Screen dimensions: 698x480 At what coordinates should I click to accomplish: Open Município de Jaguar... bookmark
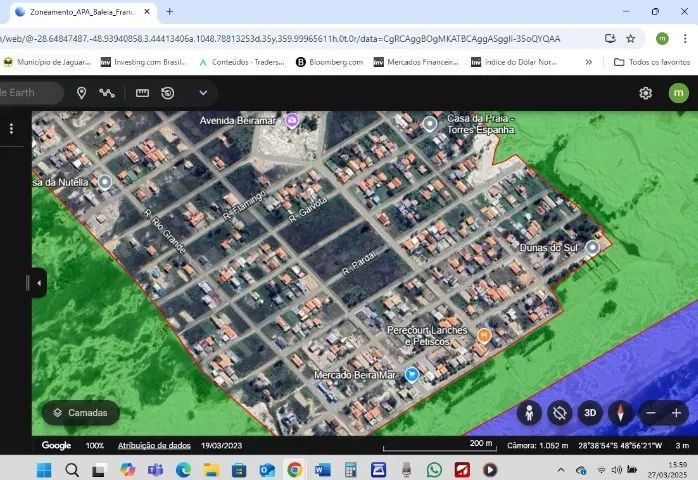tap(47, 62)
